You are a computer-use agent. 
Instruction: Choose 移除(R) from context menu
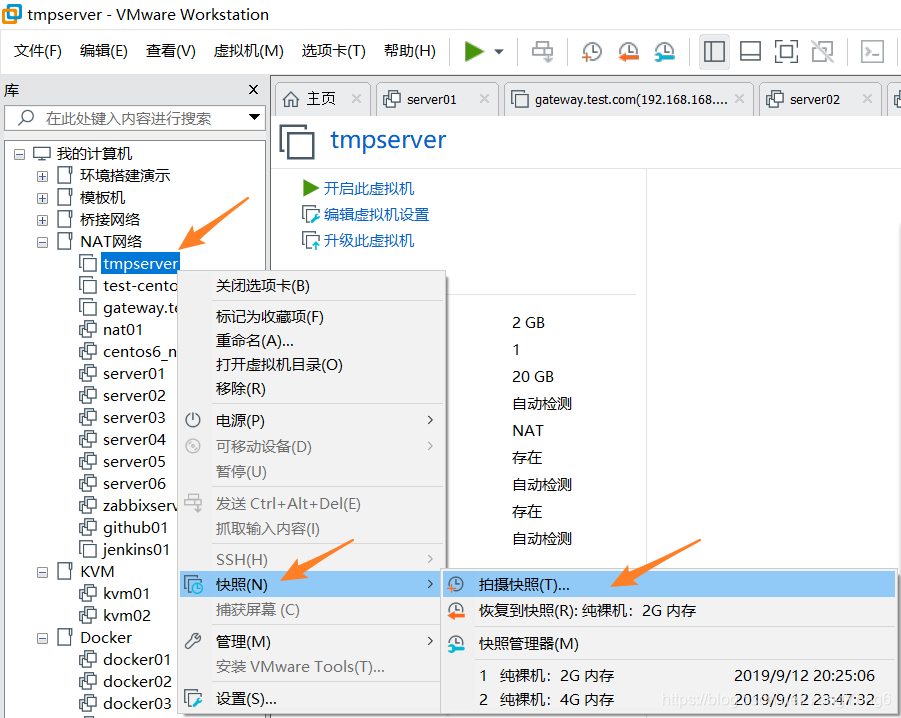click(311, 389)
